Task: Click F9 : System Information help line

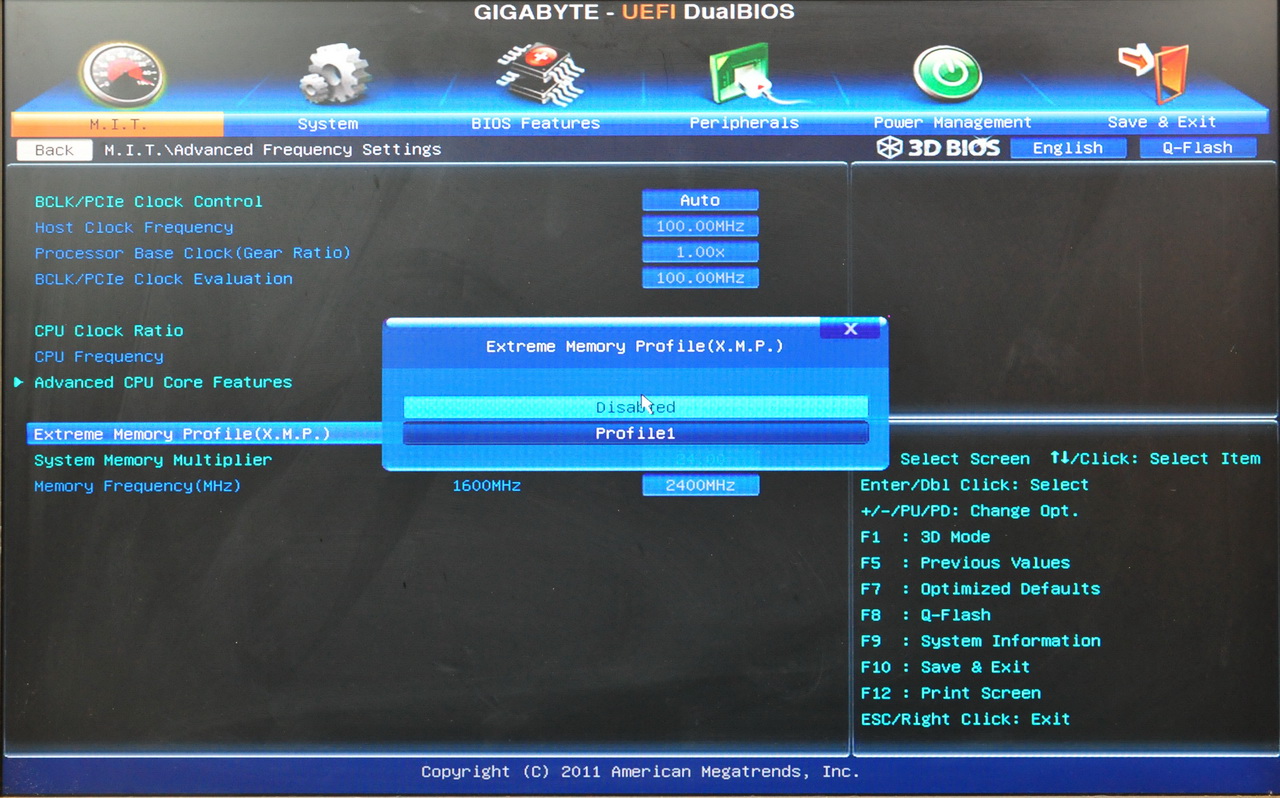Action: coord(980,641)
